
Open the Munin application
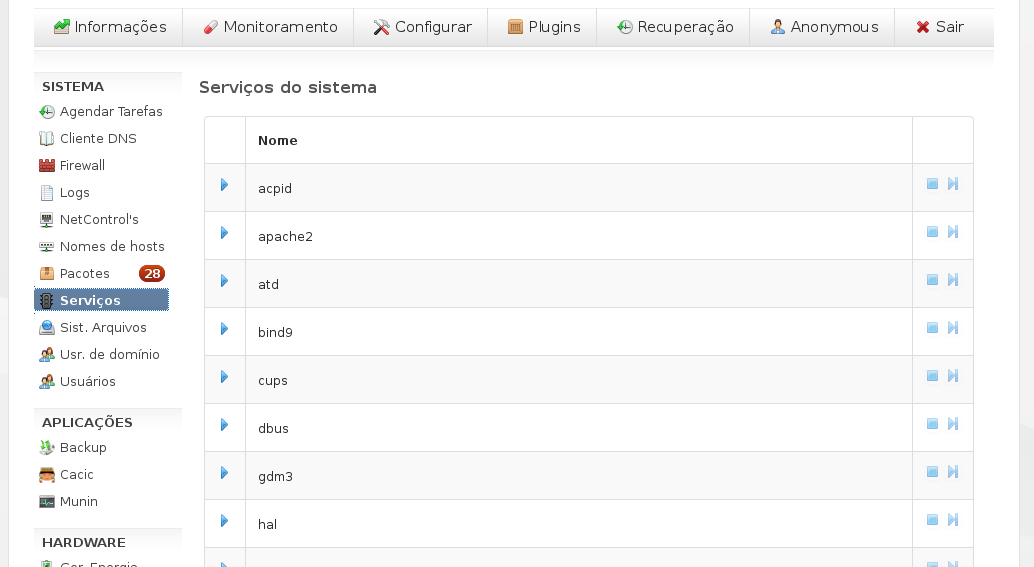click(69, 502)
